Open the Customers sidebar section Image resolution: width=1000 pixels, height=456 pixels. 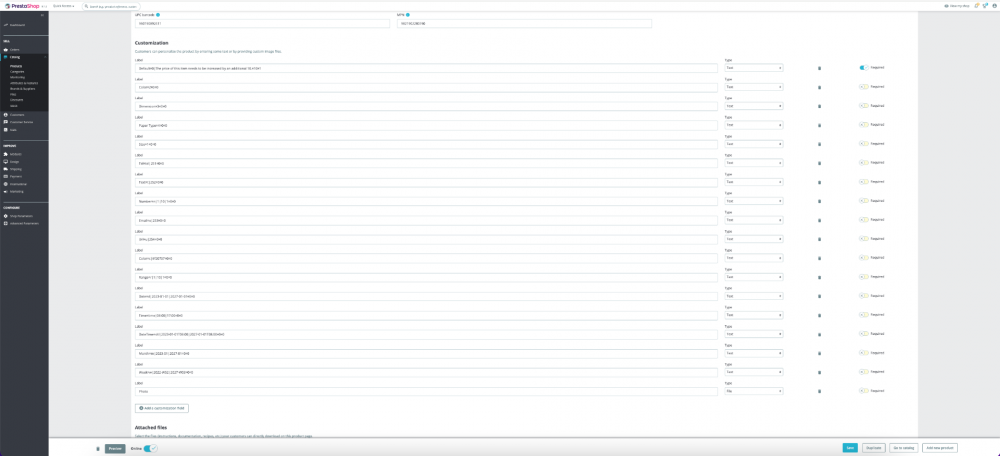point(14,115)
